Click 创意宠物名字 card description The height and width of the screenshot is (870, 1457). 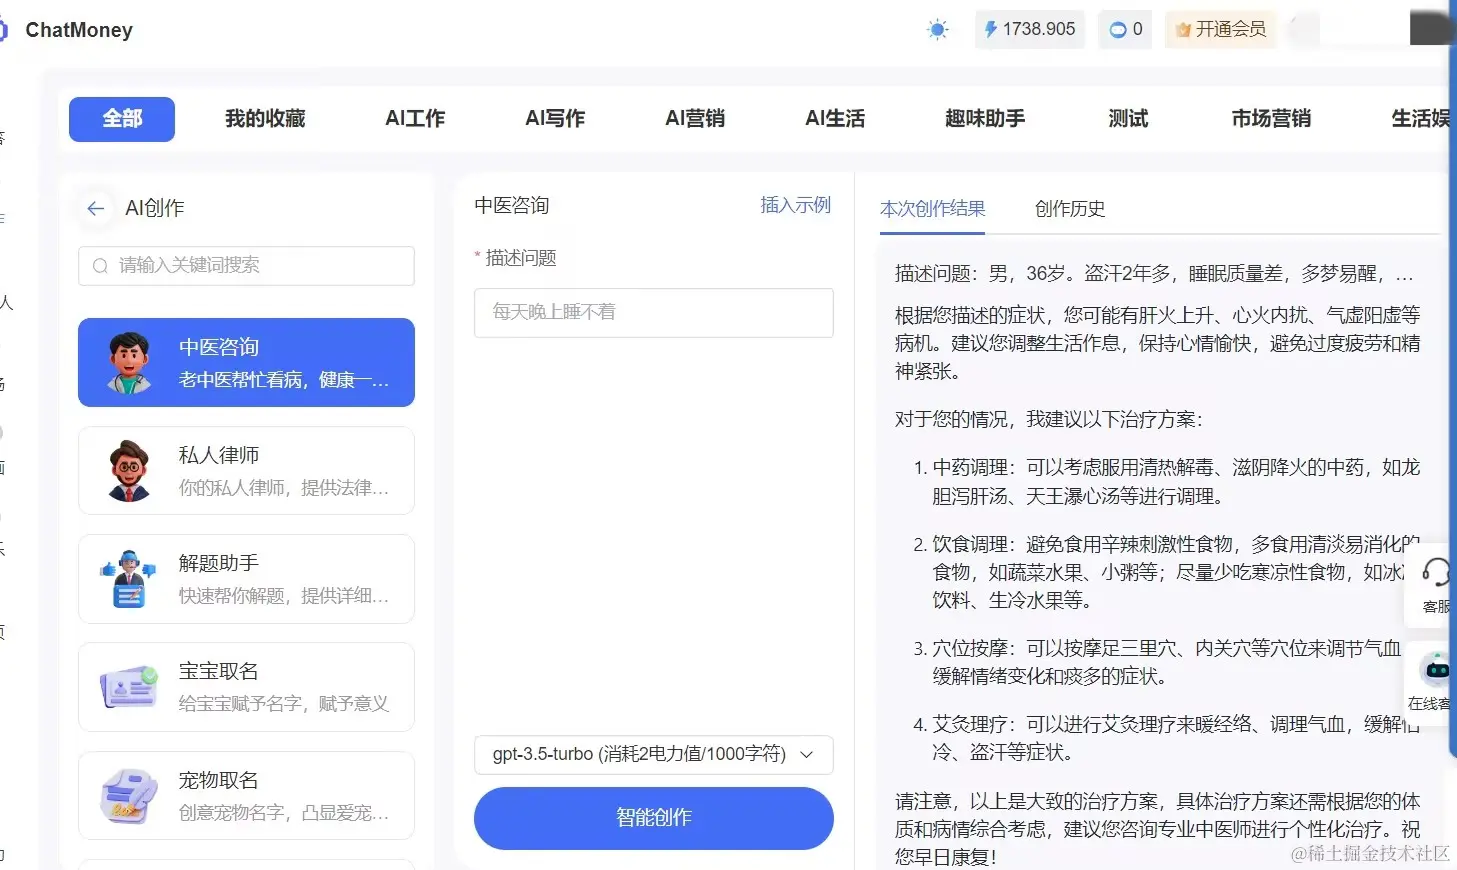pyautogui.click(x=284, y=813)
